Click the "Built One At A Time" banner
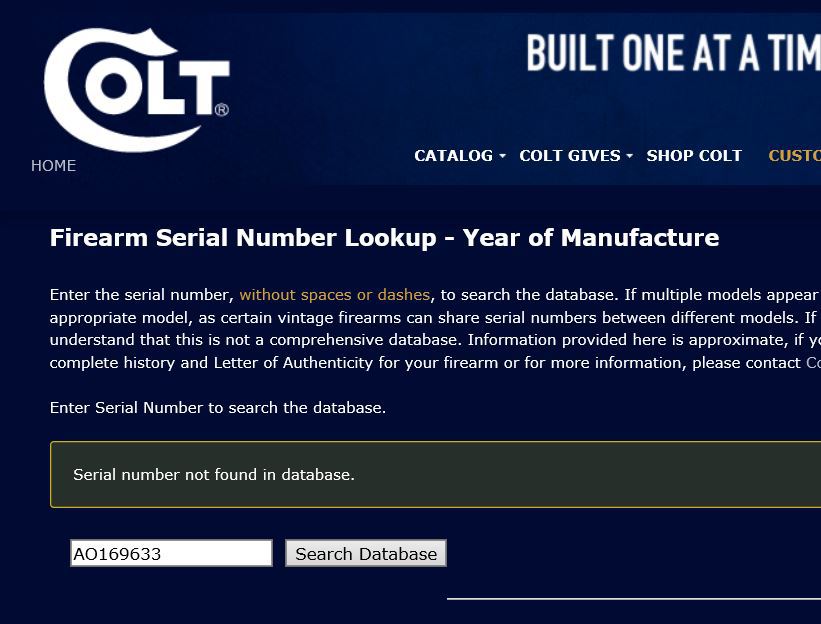 (672, 53)
